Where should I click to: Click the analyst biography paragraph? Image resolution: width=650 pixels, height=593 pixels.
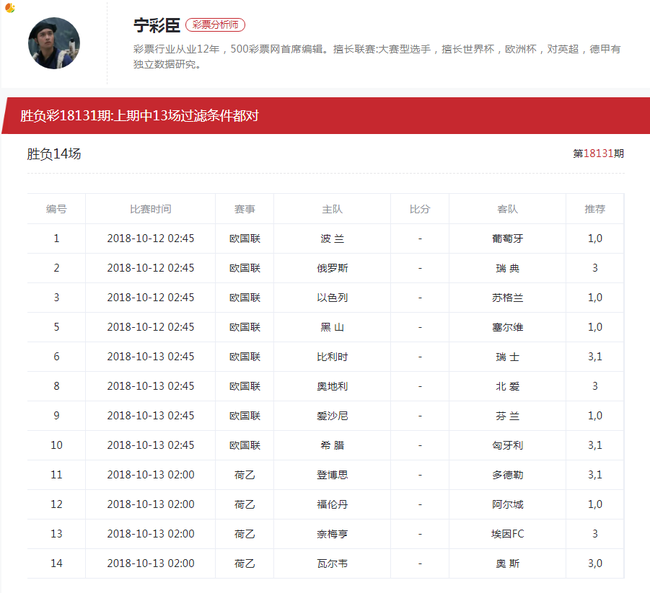coord(377,57)
